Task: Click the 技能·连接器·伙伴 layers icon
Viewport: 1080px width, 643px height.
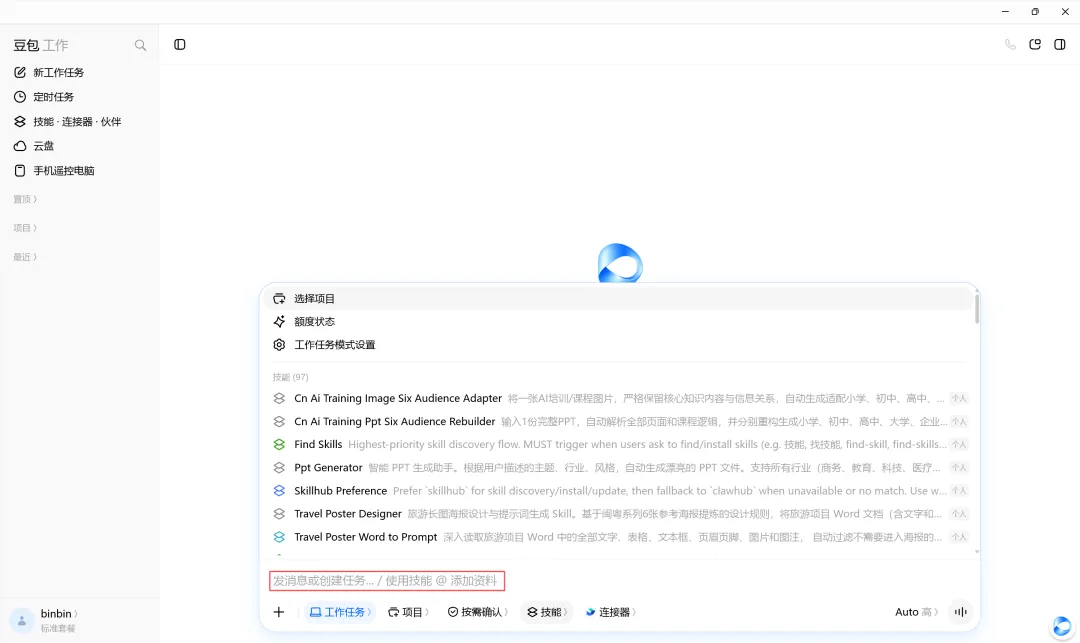Action: pos(20,122)
